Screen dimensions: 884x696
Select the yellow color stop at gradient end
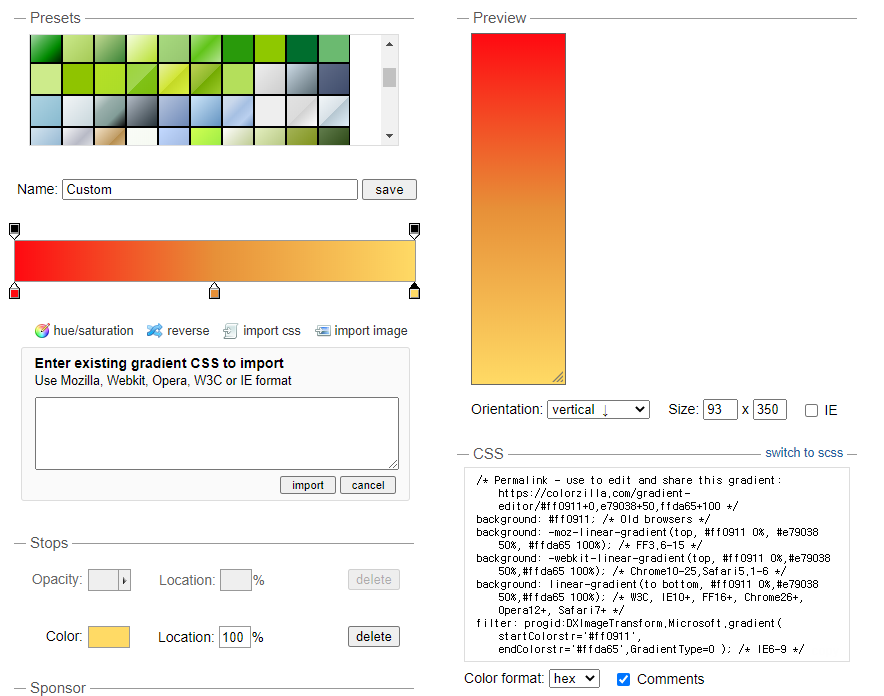pyautogui.click(x=414, y=291)
